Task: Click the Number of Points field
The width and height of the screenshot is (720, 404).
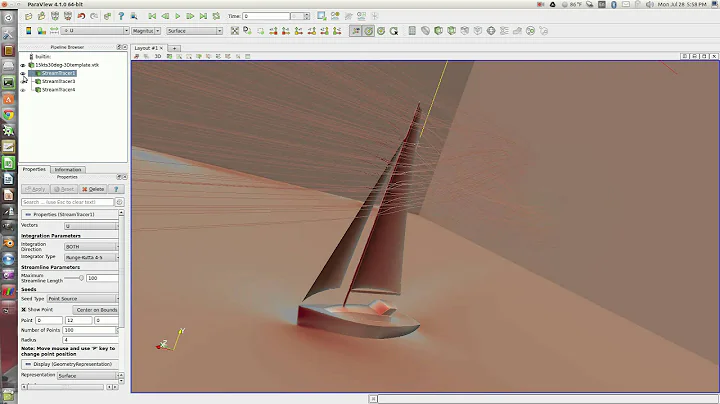Action: (90, 330)
